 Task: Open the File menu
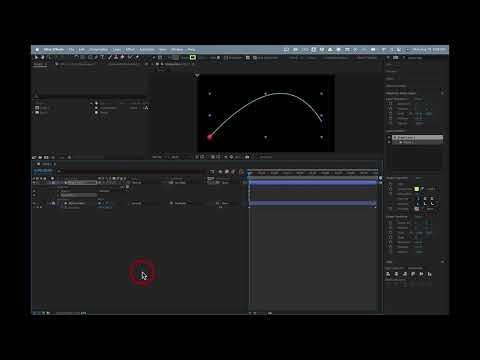pos(71,49)
